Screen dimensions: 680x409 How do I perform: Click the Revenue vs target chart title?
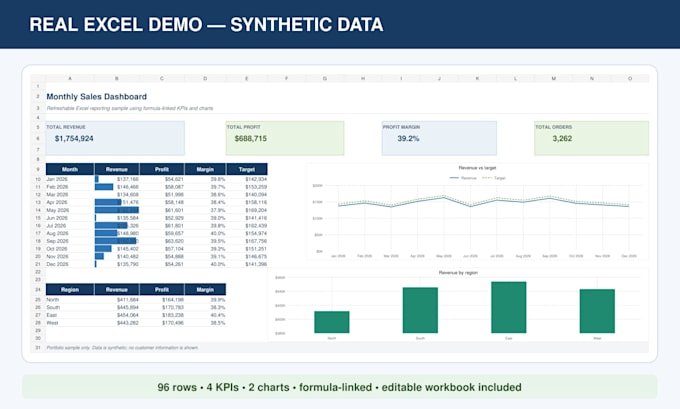point(477,168)
